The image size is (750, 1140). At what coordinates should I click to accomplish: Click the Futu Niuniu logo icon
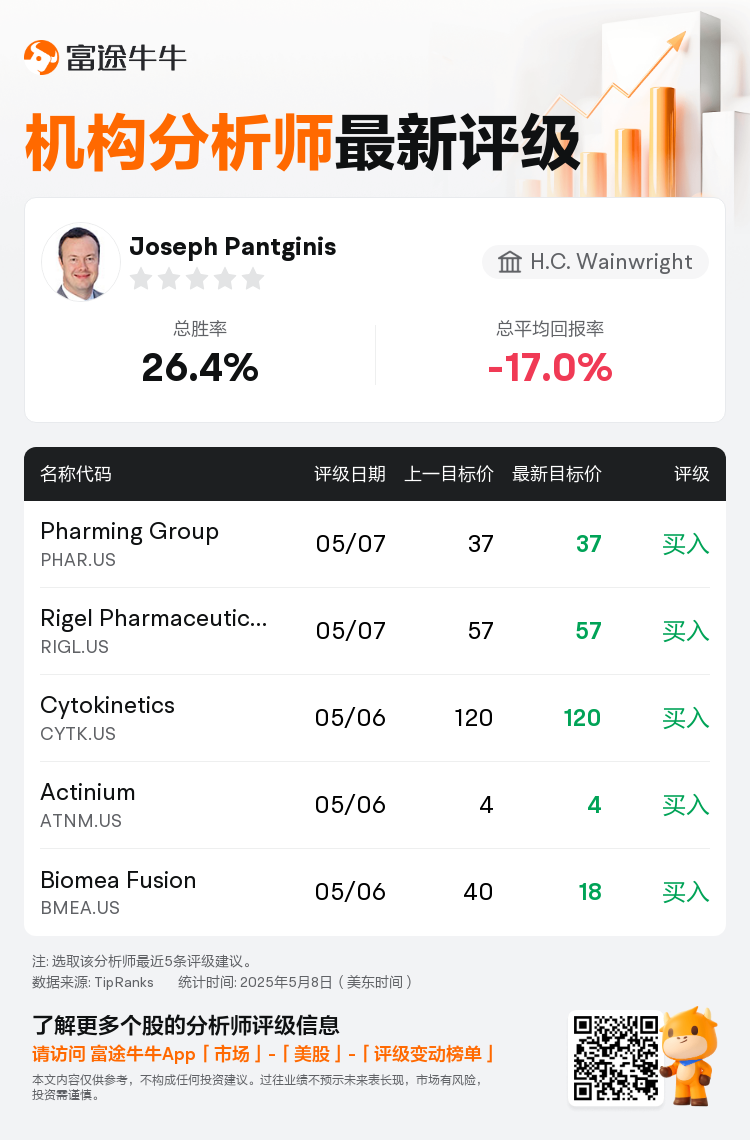[x=41, y=57]
